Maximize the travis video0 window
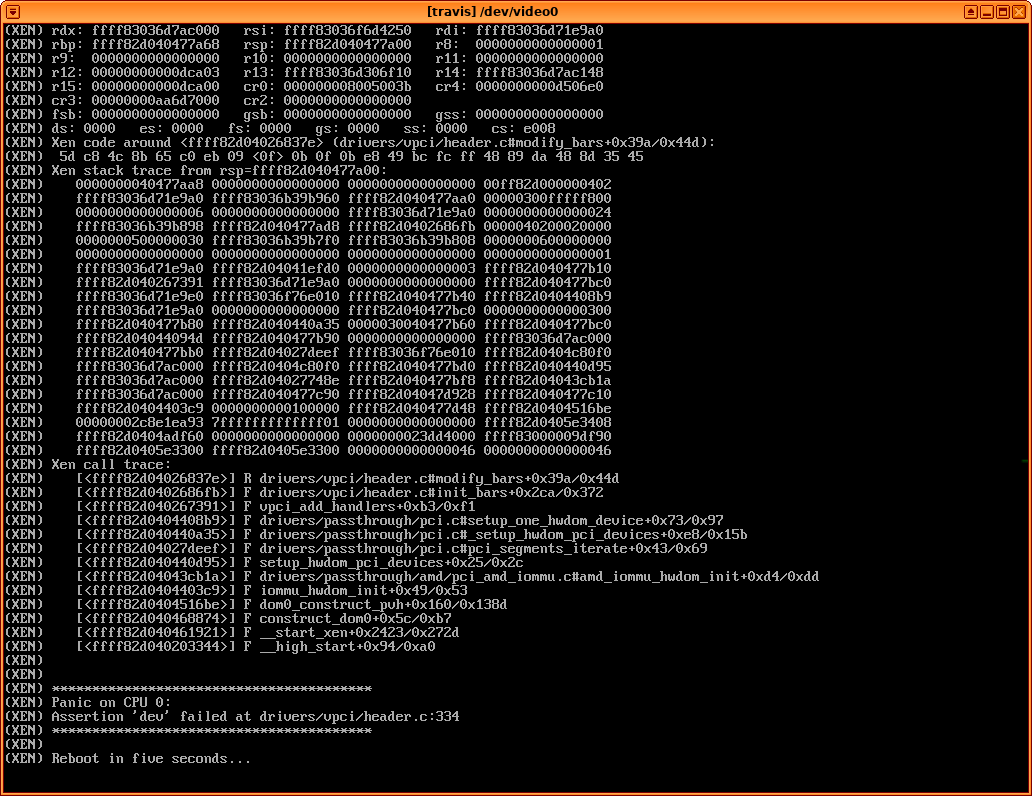This screenshot has height=796, width=1032. click(x=1004, y=11)
